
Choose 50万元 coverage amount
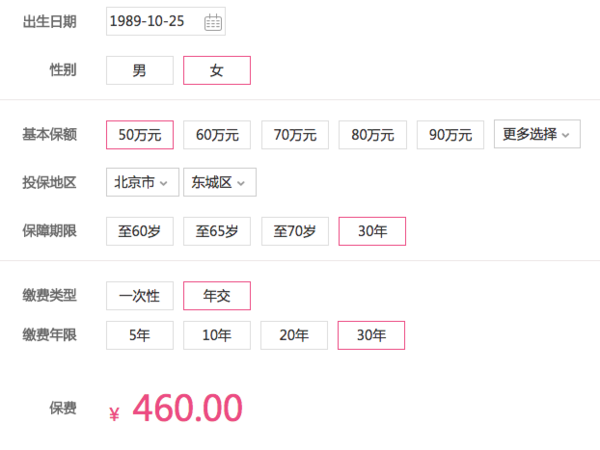tap(140, 135)
